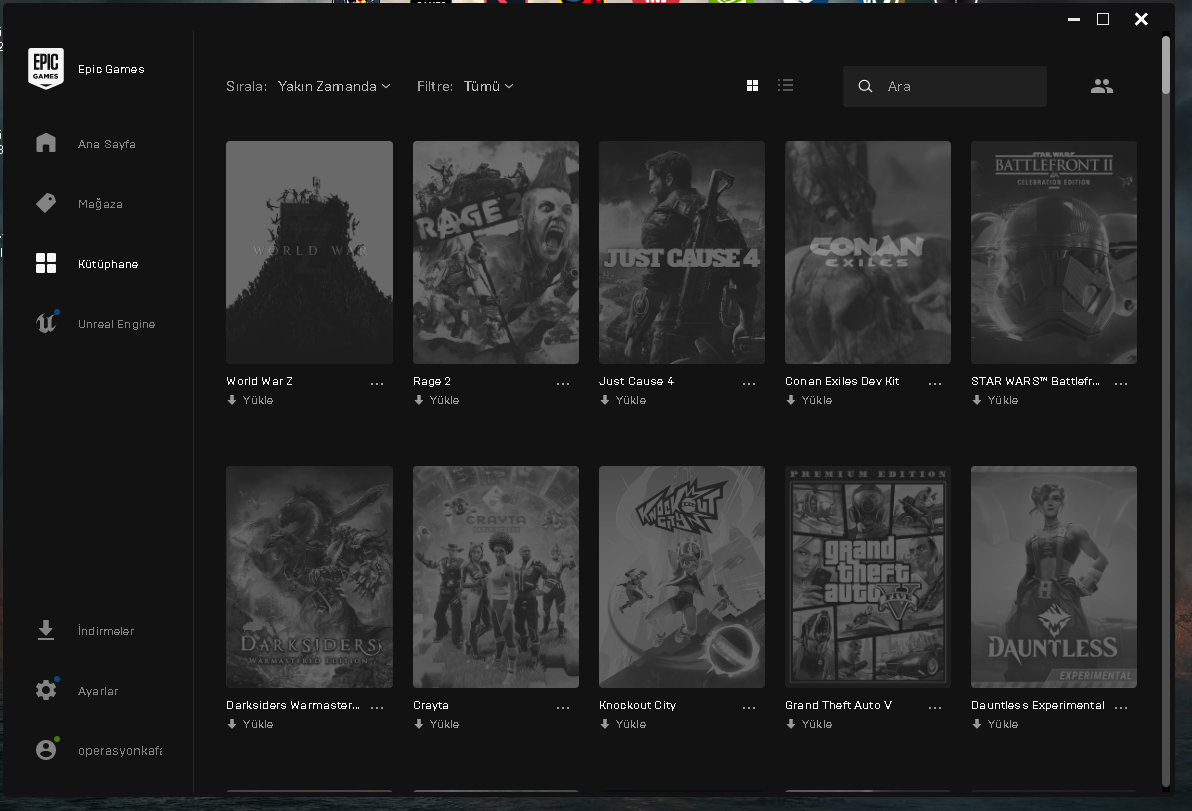This screenshot has width=1192, height=811.
Task: Click Yükle under Crayta
Action: [436, 724]
